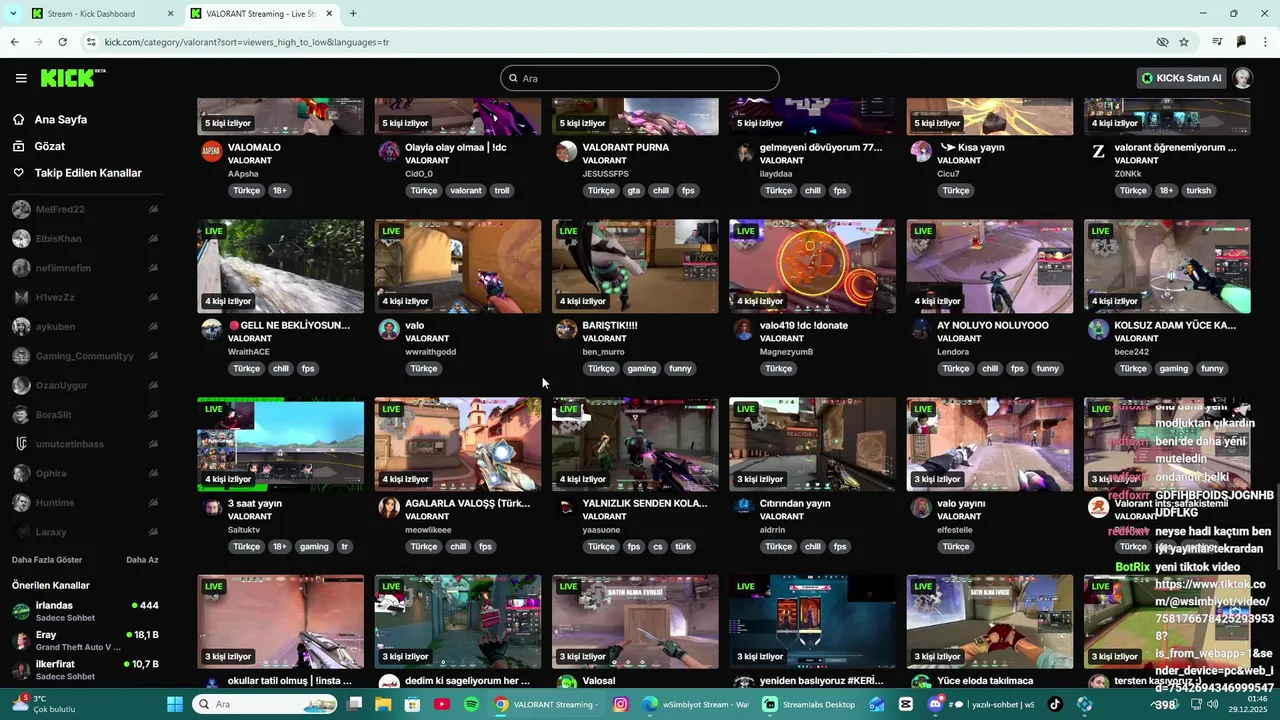Open YouTube from the taskbar
This screenshot has width=1280, height=720.
click(442, 704)
